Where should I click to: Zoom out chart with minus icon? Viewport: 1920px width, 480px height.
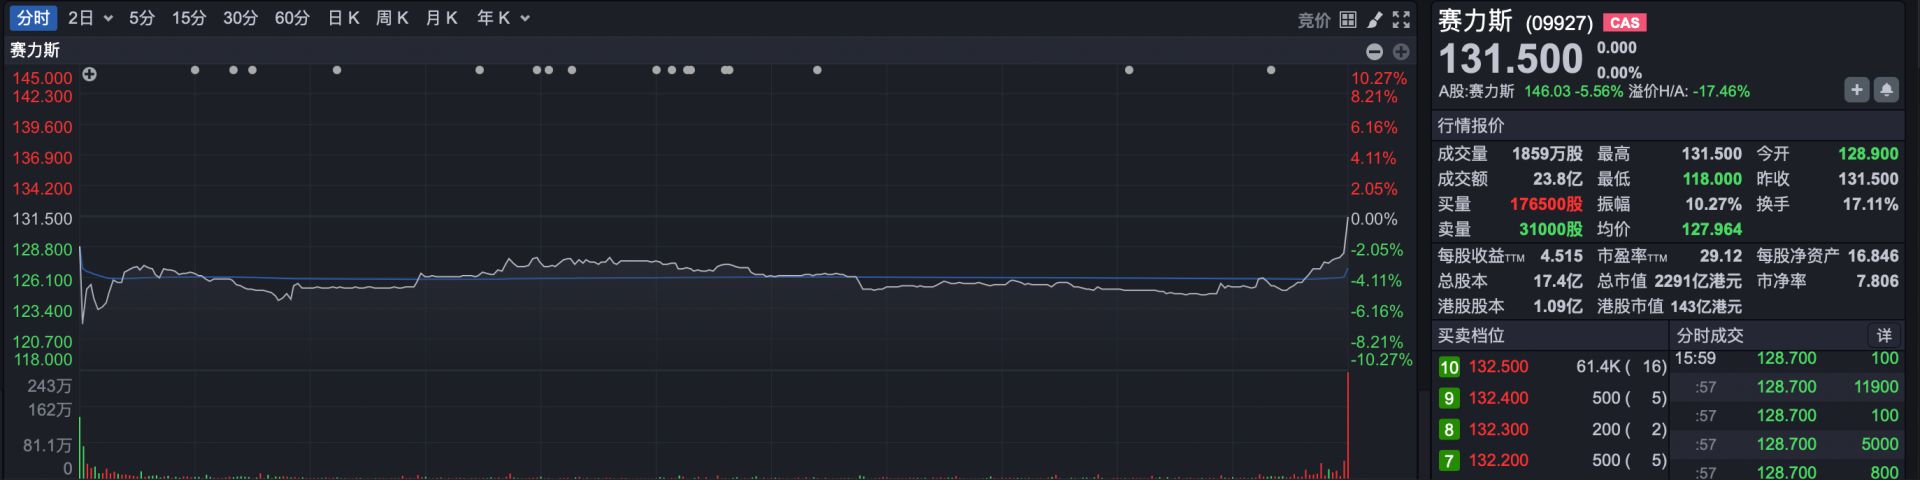pos(1374,51)
